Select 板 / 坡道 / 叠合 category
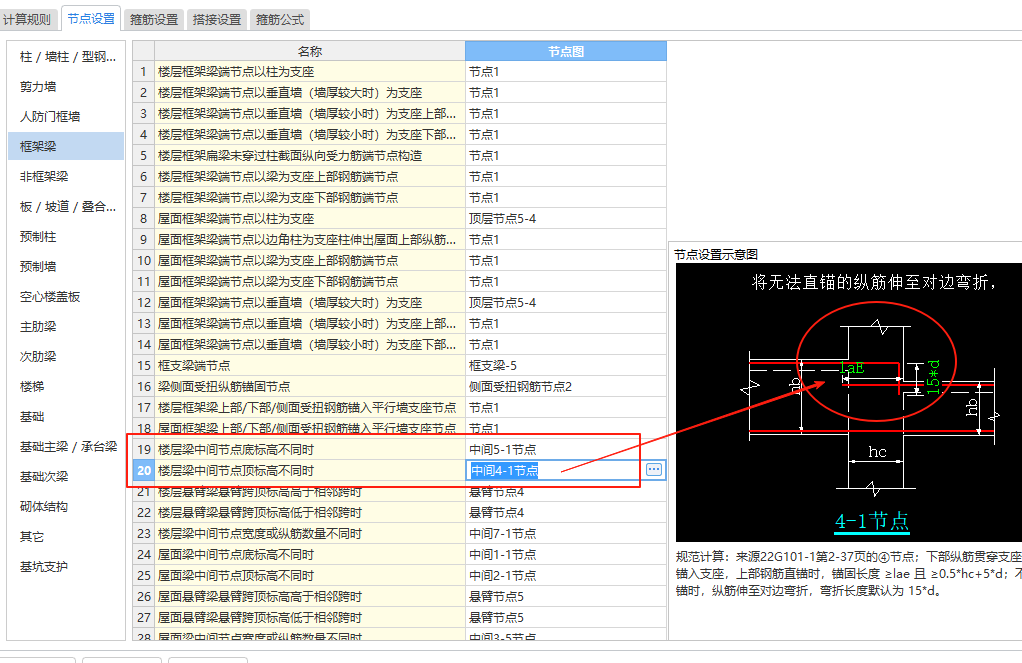 click(66, 207)
